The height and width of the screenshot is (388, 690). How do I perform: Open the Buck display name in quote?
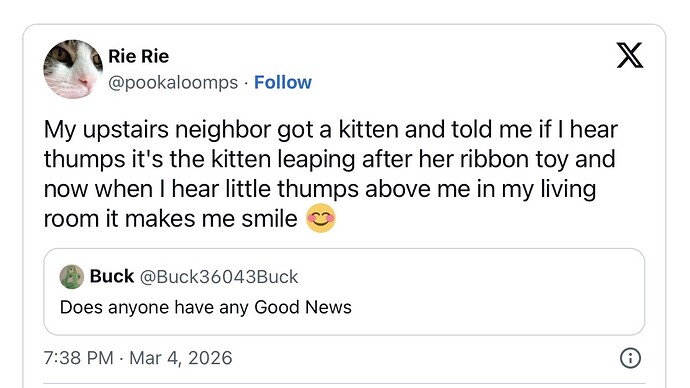coord(112,276)
